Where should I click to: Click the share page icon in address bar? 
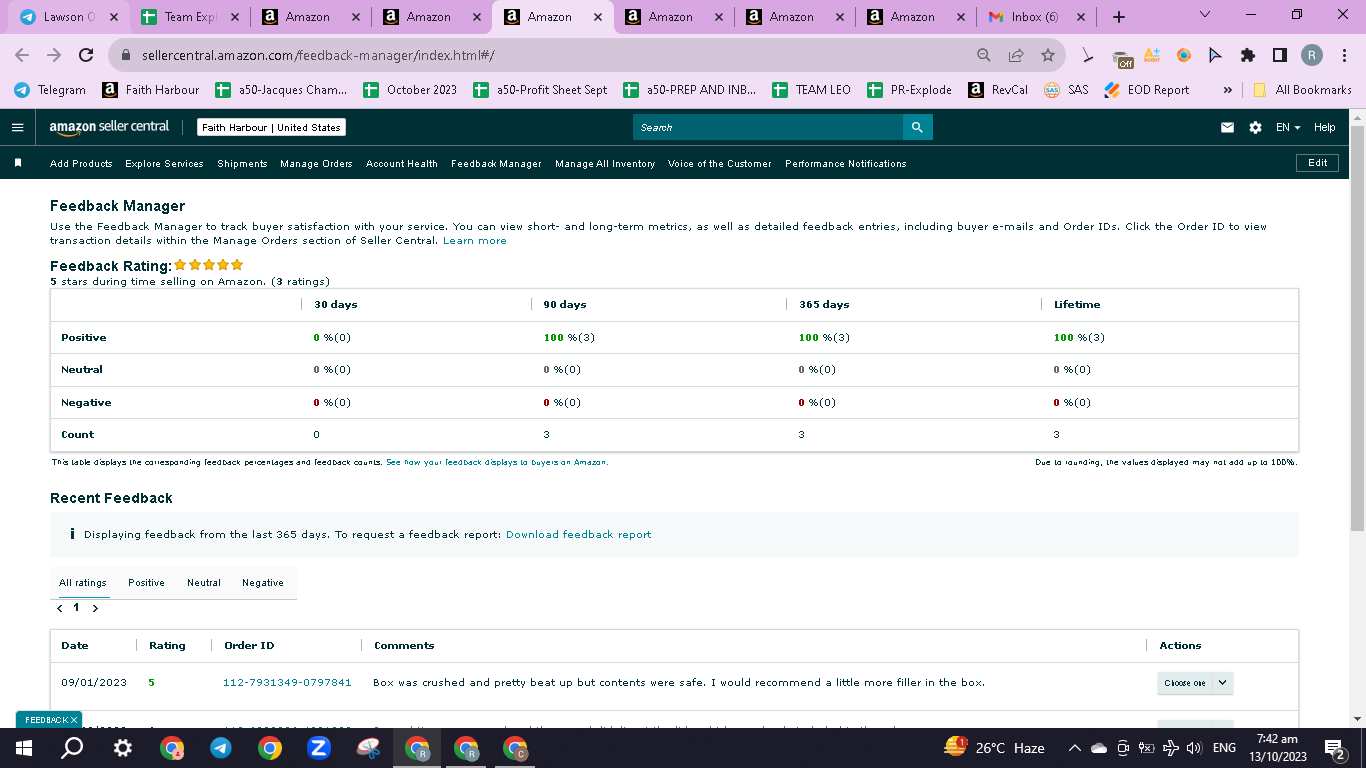[1016, 56]
